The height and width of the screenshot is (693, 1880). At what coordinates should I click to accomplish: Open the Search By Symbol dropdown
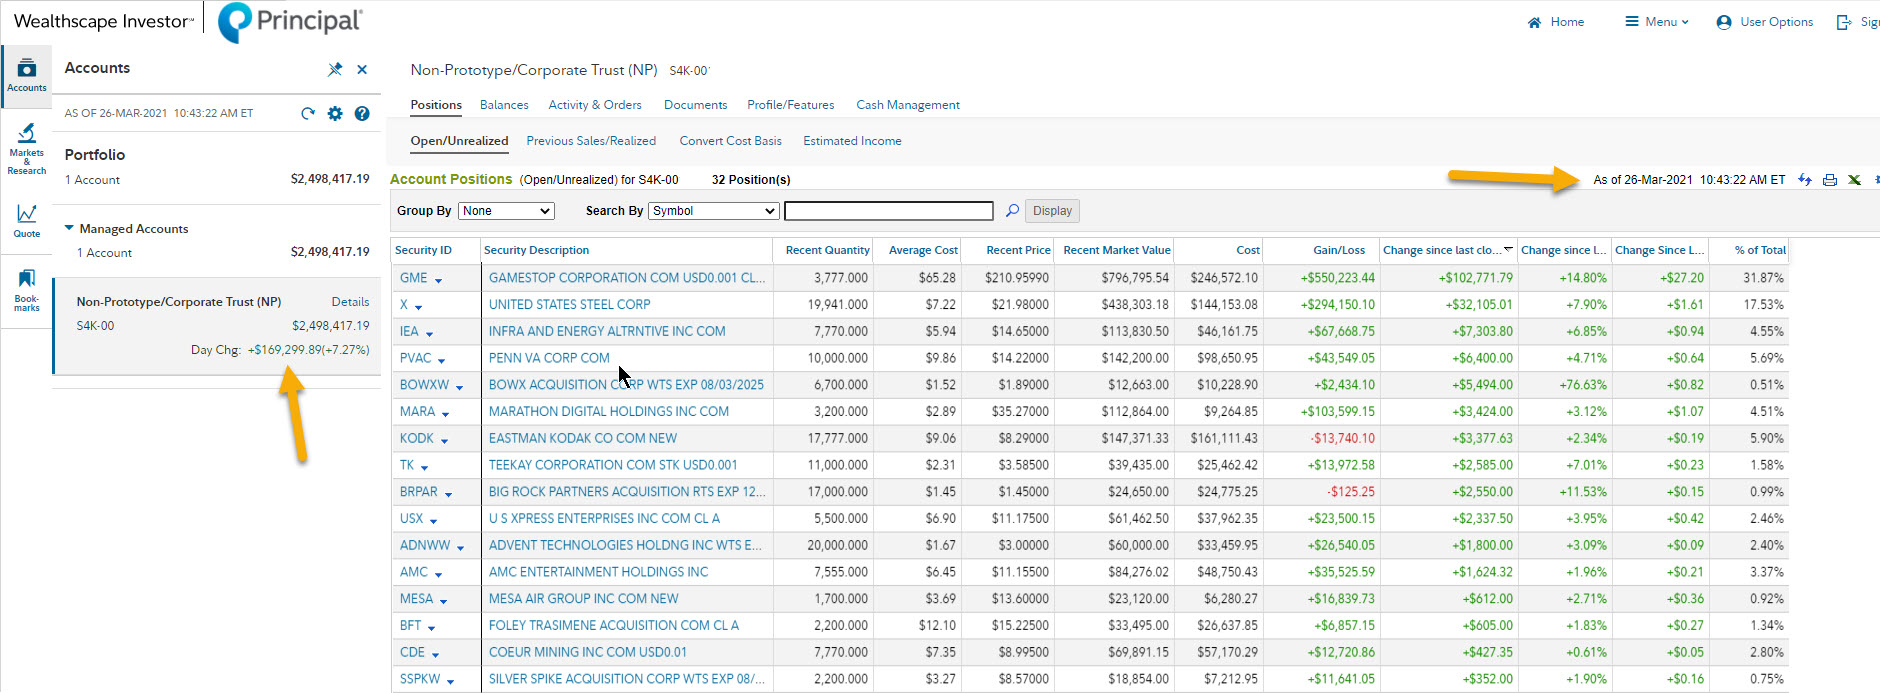point(714,211)
